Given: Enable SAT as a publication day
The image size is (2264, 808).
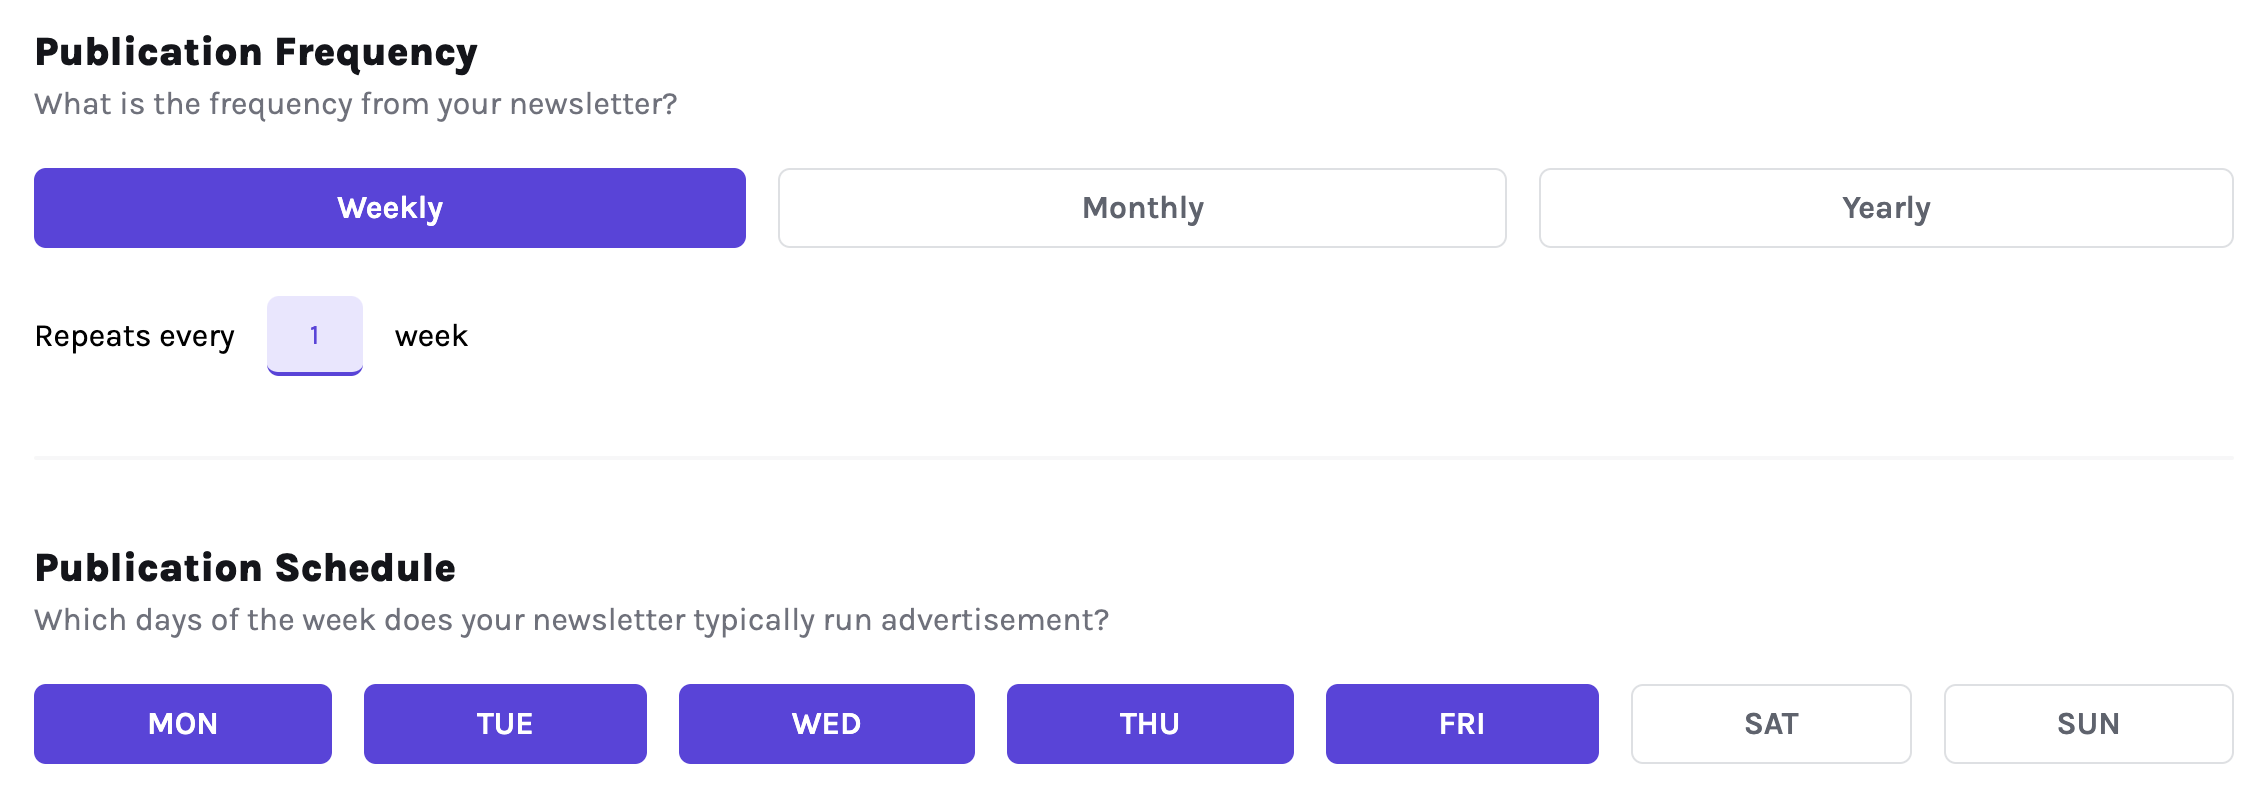Looking at the screenshot, I should pyautogui.click(x=1771, y=724).
